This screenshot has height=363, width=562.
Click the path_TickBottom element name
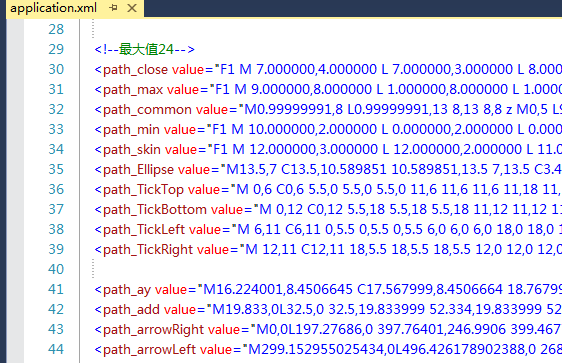coord(155,210)
